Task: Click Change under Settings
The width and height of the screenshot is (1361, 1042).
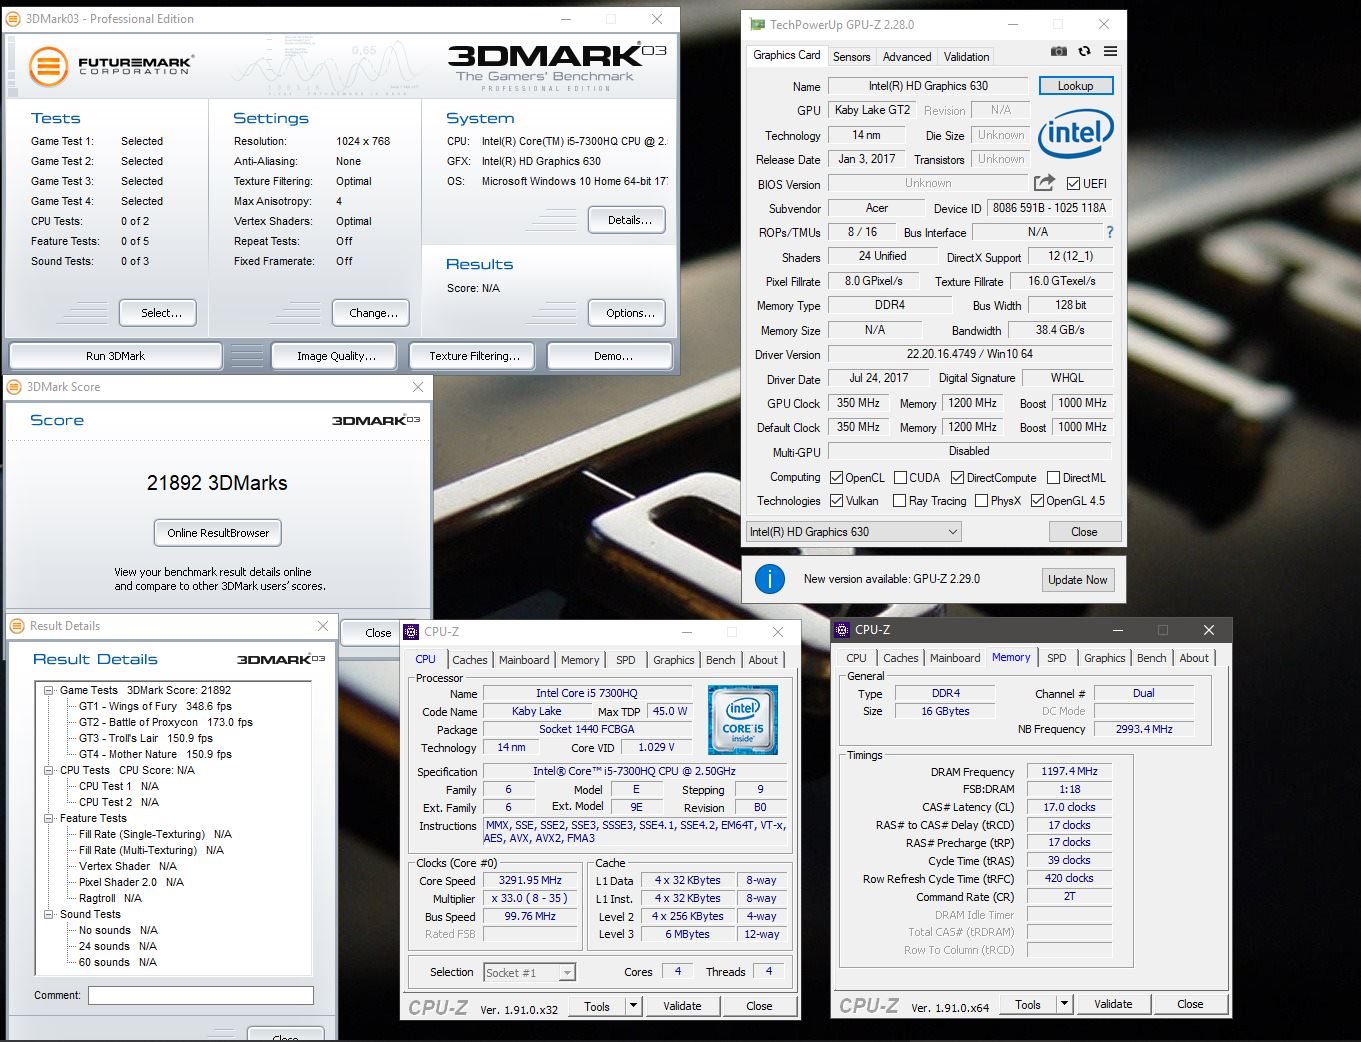Action: point(372,313)
